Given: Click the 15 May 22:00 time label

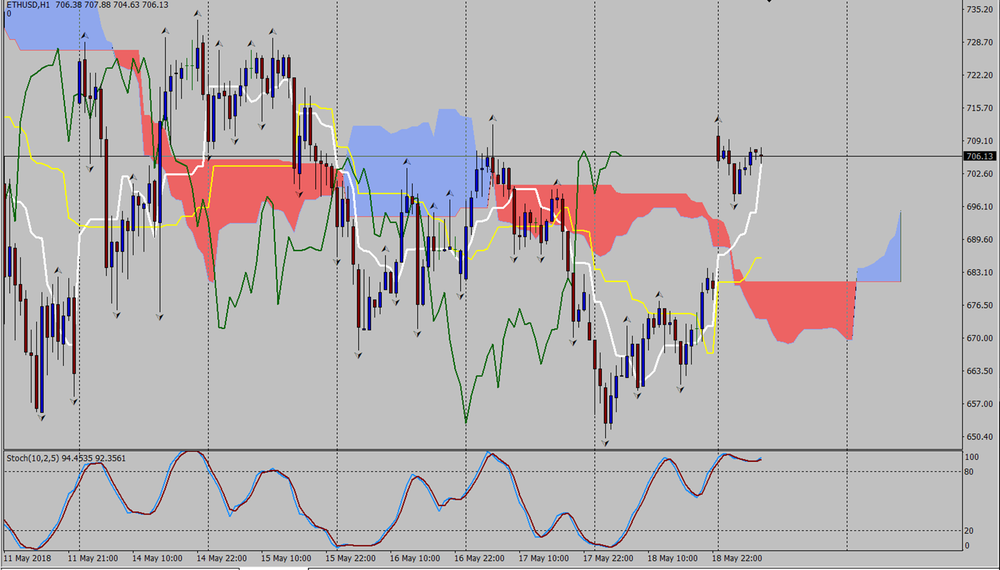Looking at the screenshot, I should [350, 558].
